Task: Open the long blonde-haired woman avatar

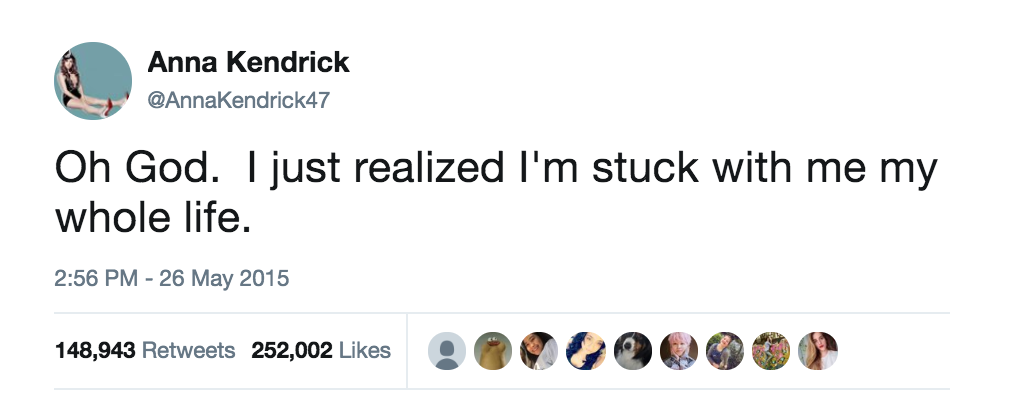Action: 818,351
